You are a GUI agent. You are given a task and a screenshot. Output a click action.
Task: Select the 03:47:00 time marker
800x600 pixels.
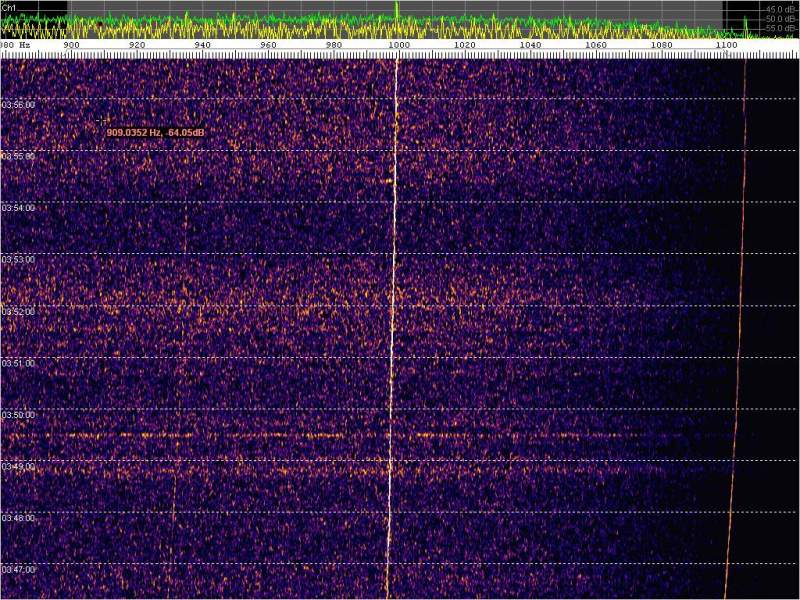pos(19,569)
